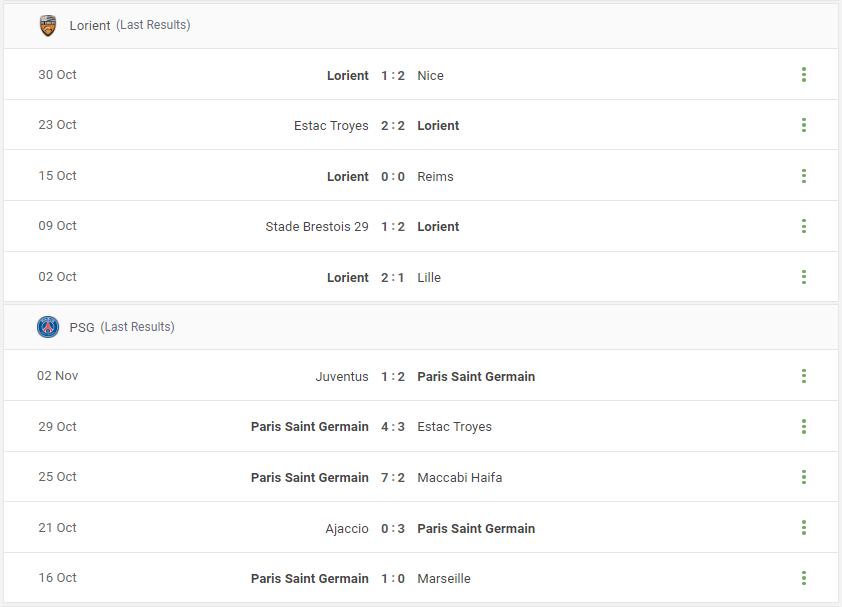Open three-dot menu for Estac Troyes vs Lorient
842x607 pixels.
pyautogui.click(x=803, y=125)
